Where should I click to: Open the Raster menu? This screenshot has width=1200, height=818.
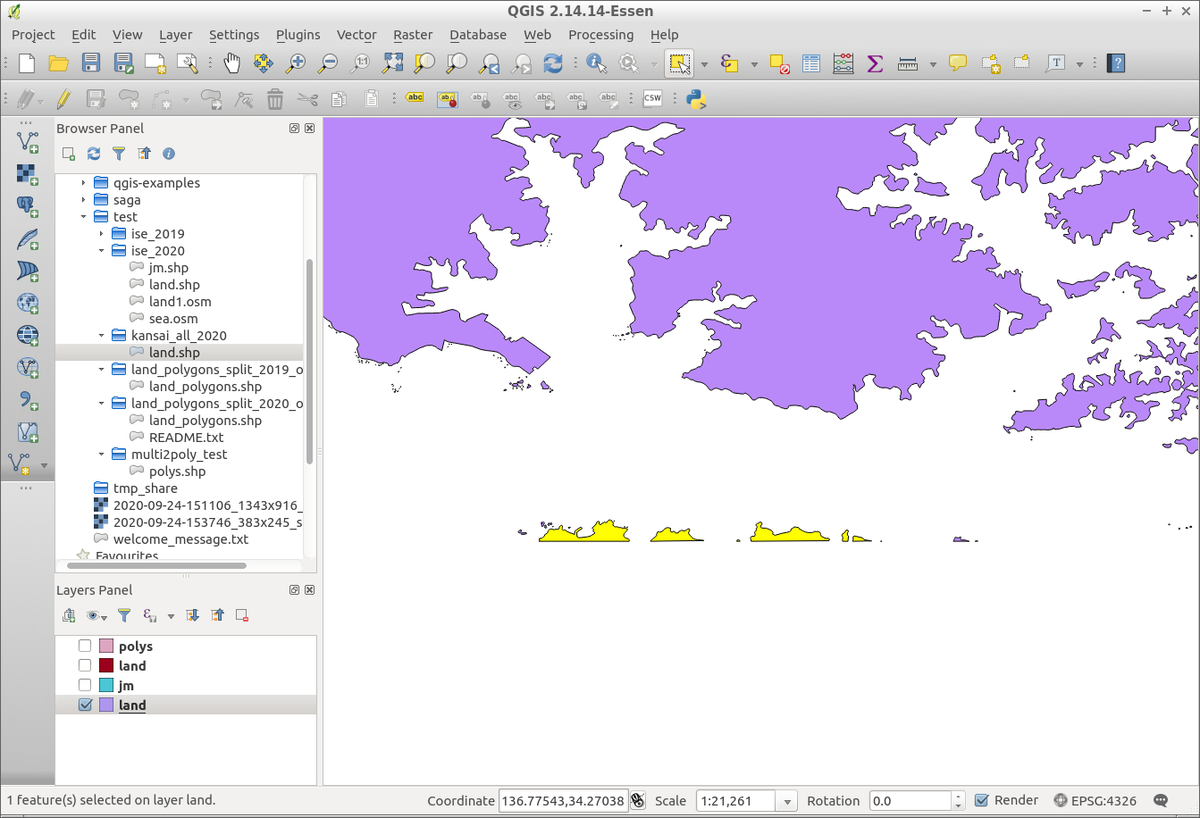(x=413, y=34)
